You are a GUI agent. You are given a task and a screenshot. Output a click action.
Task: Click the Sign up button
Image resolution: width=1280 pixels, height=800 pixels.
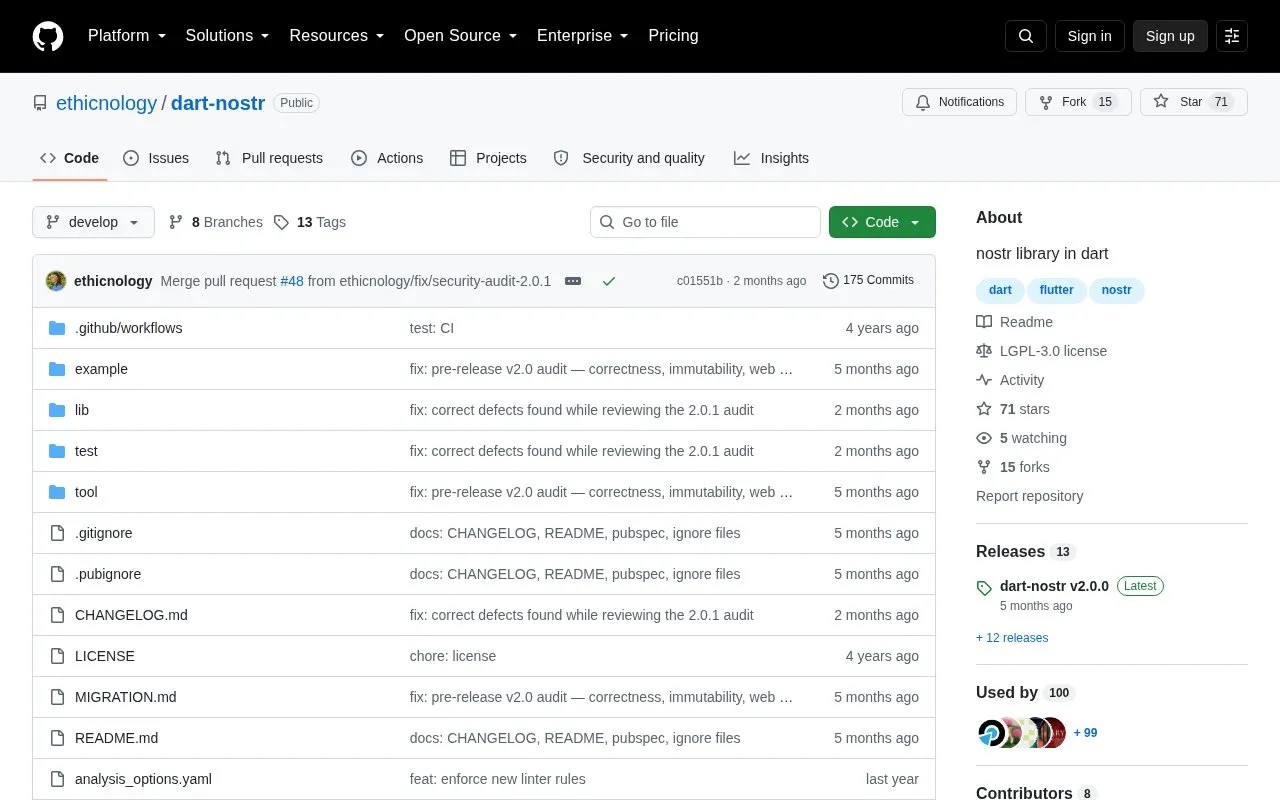click(1170, 36)
